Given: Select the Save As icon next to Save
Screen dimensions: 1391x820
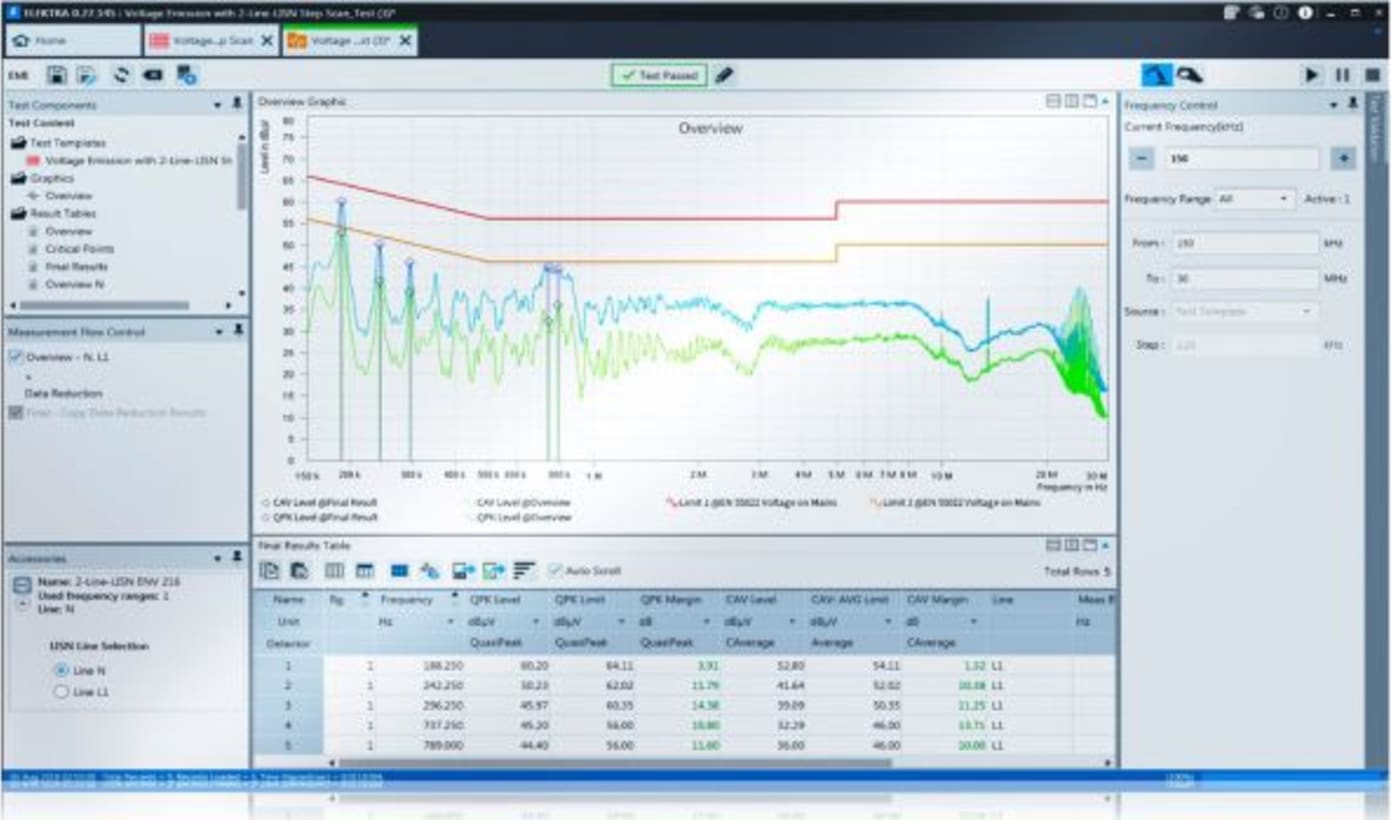Looking at the screenshot, I should (x=84, y=75).
